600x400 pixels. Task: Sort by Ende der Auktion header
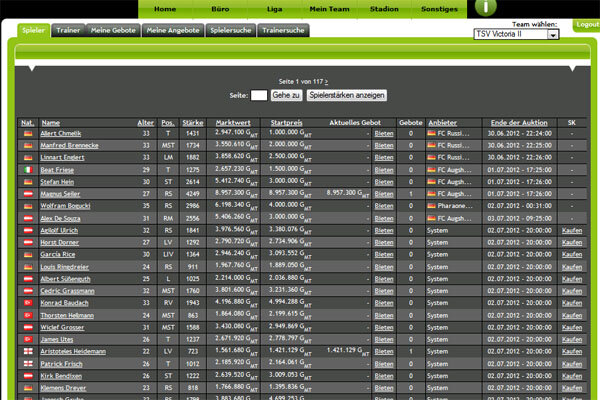tap(519, 123)
